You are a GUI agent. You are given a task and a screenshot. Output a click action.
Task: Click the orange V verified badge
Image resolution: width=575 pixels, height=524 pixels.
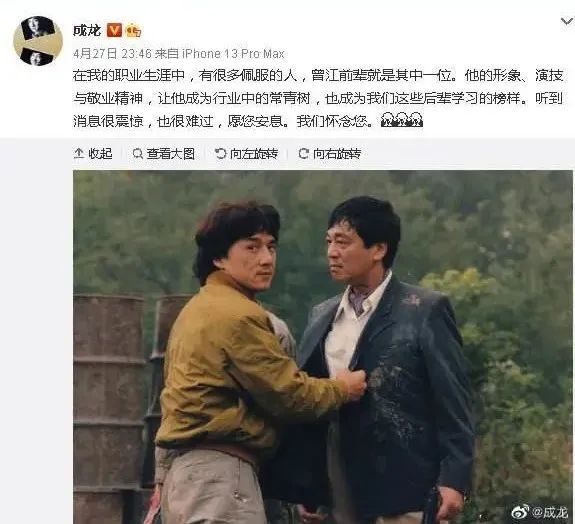(114, 30)
